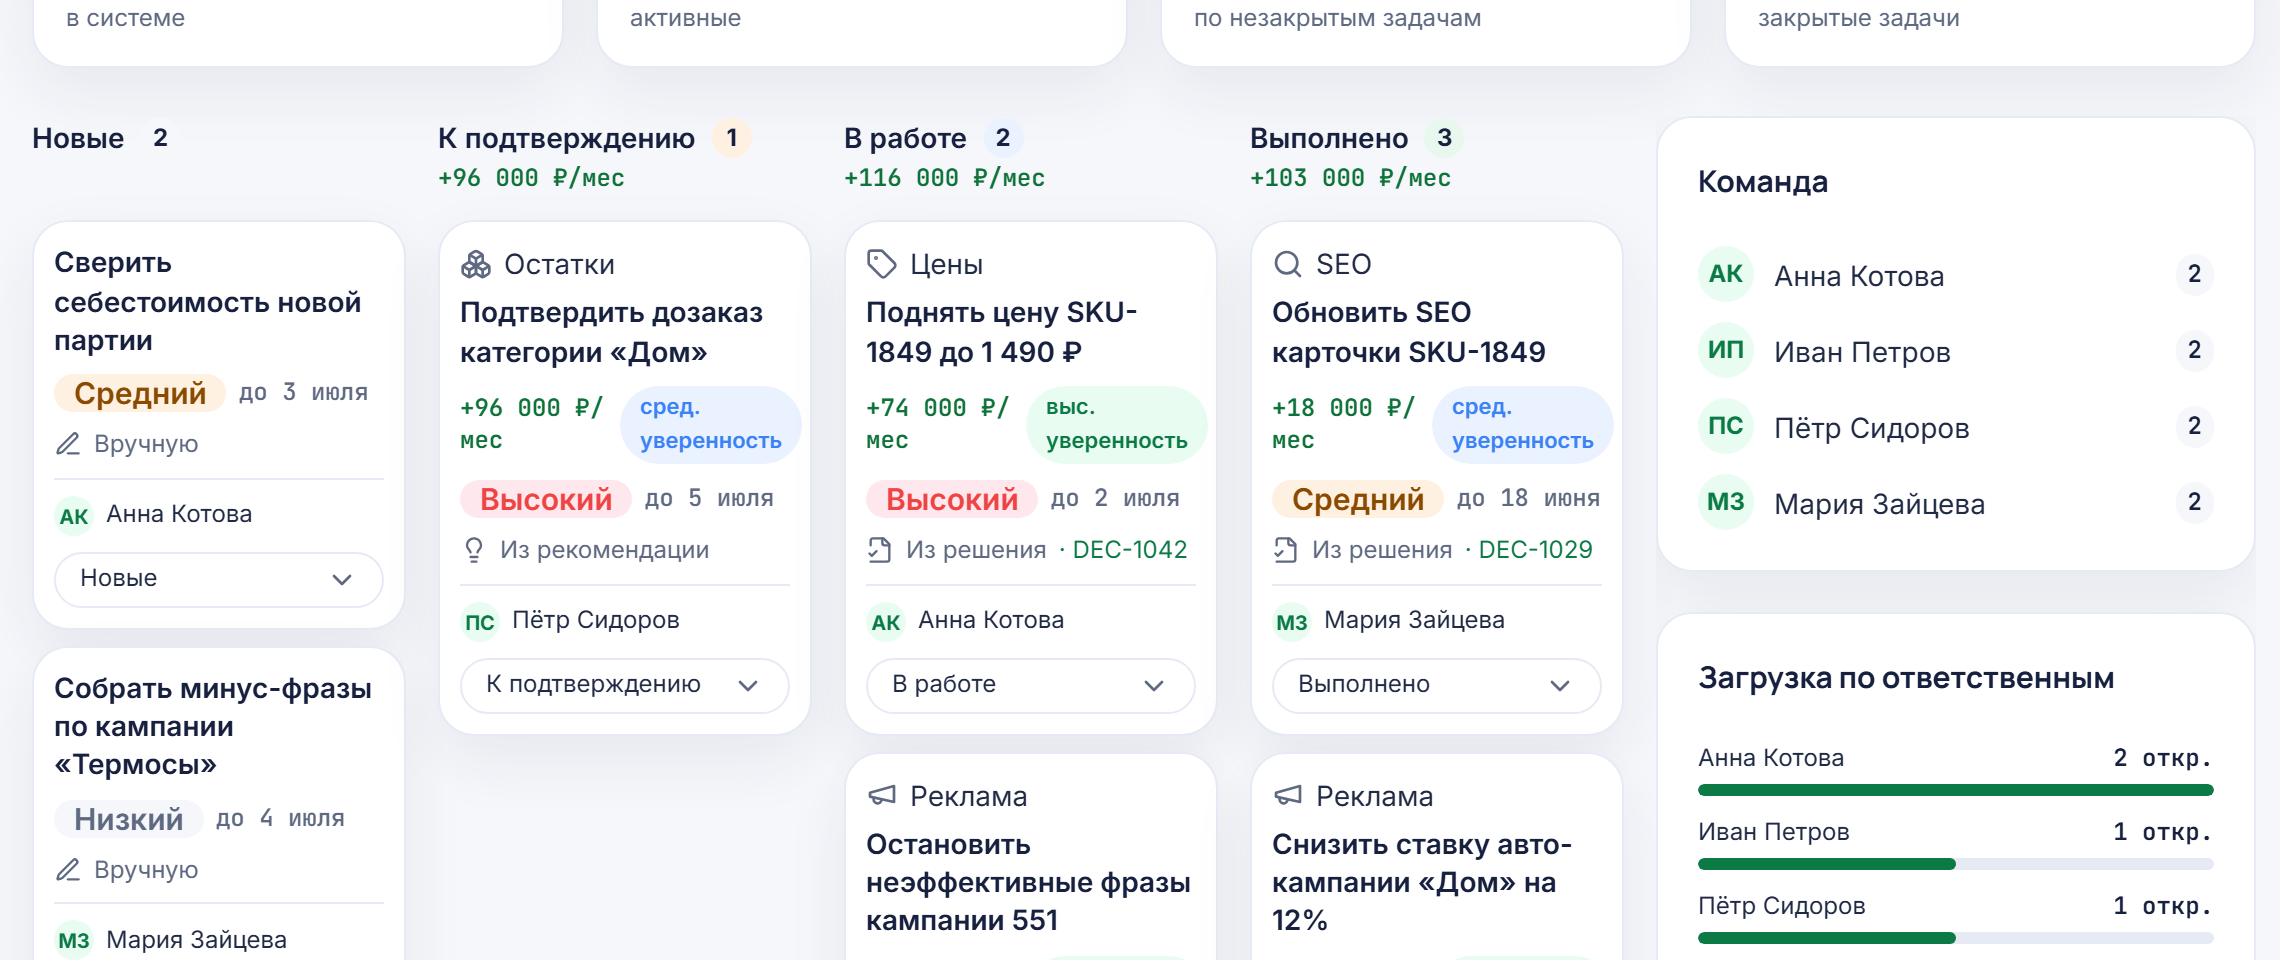This screenshot has width=2280, height=960.
Task: Open the Выполнено status dropdown
Action: click(x=1437, y=685)
